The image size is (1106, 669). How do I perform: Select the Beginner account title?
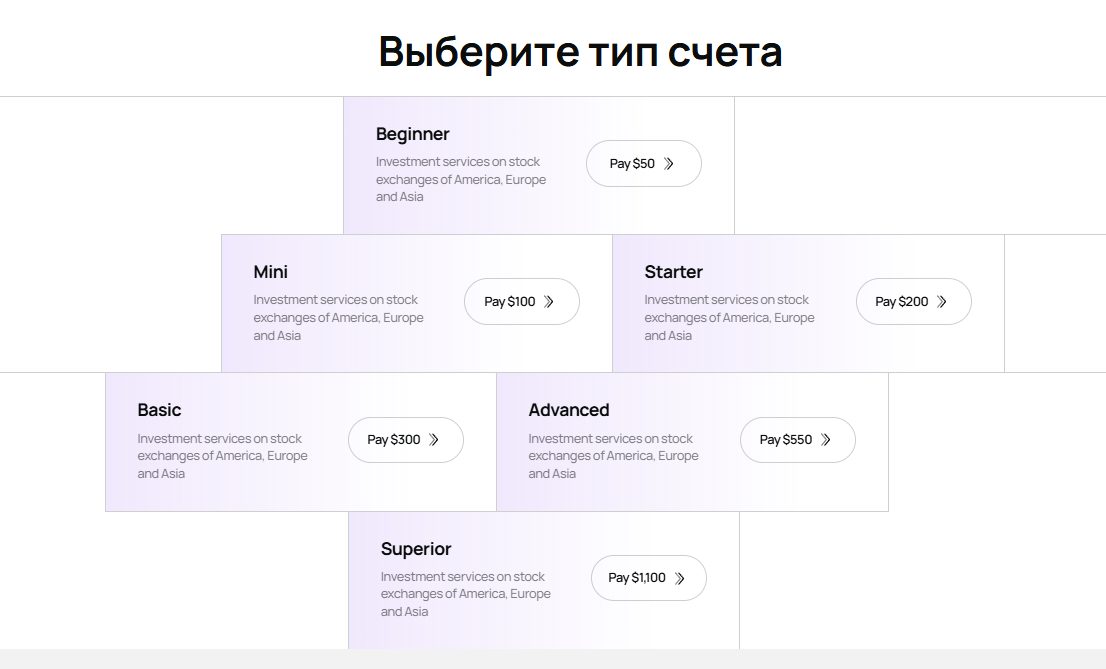pyautogui.click(x=412, y=134)
